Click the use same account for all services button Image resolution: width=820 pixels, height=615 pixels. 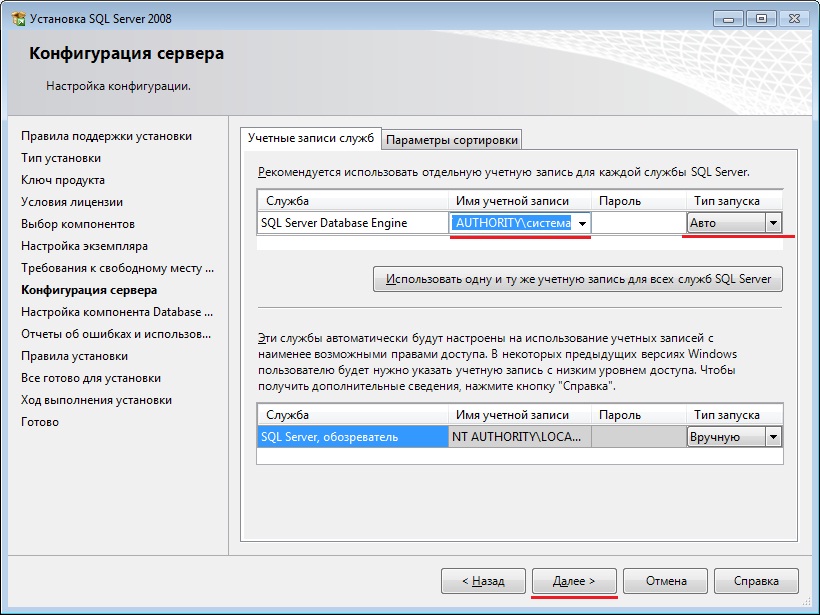(x=578, y=279)
